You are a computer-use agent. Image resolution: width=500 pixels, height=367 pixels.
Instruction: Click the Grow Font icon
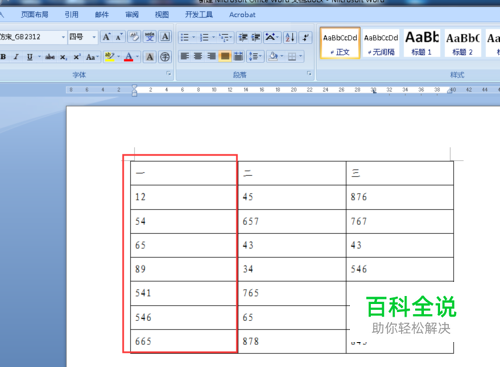point(106,37)
